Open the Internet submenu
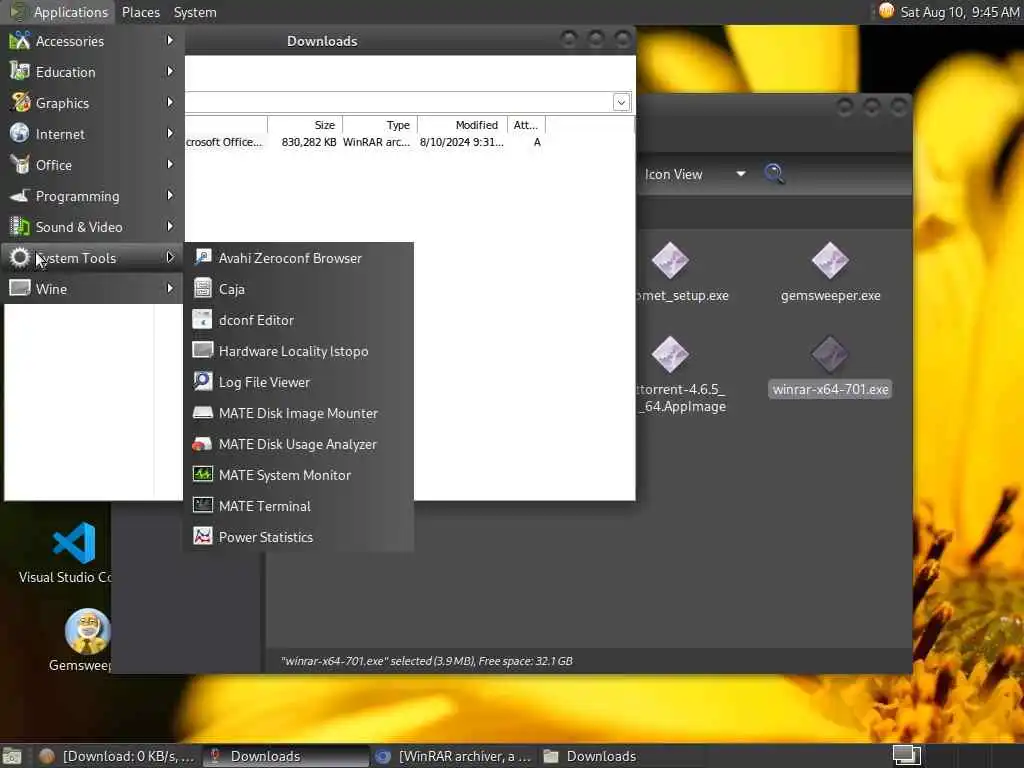The height and width of the screenshot is (768, 1024). click(x=92, y=134)
